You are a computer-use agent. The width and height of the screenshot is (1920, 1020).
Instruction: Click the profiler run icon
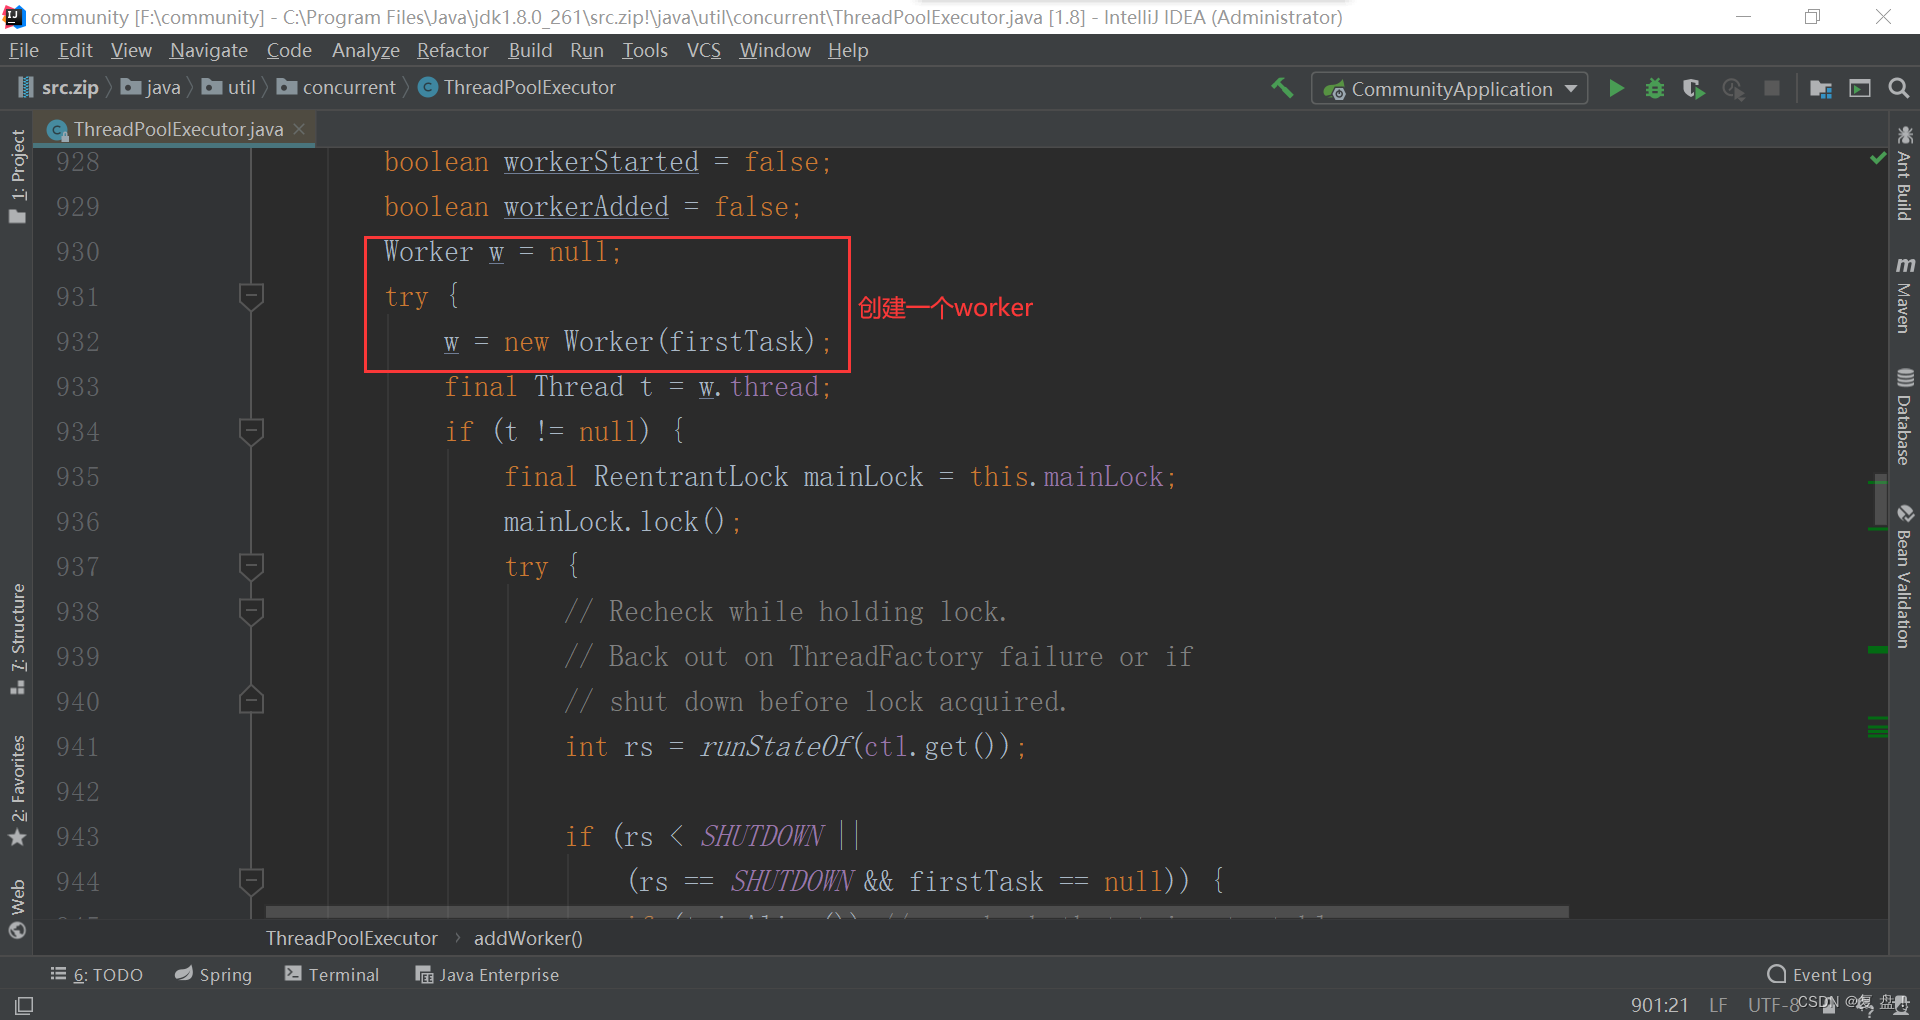coord(1733,88)
